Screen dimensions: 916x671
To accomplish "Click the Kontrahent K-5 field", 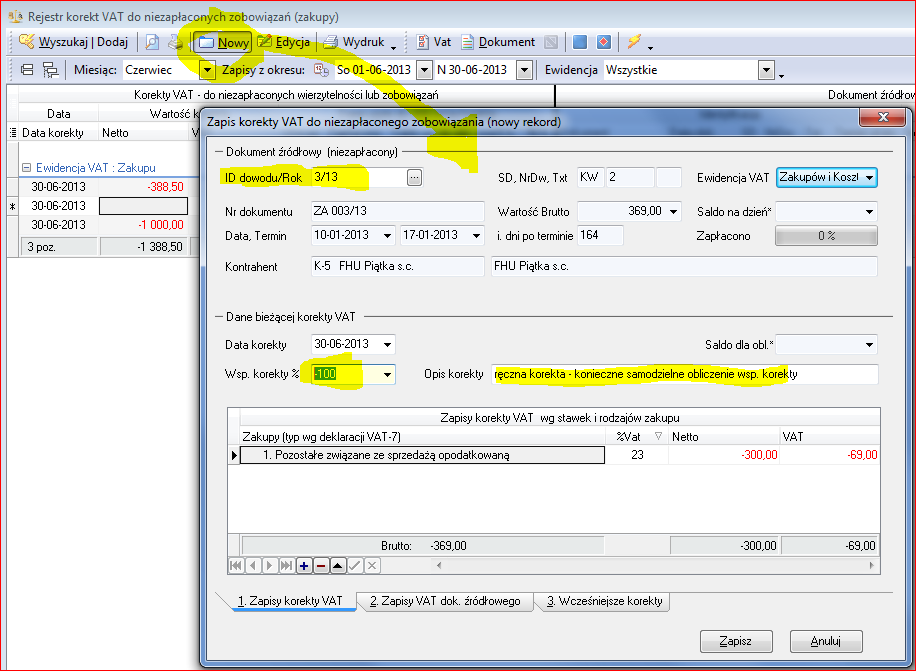I will pos(398,266).
